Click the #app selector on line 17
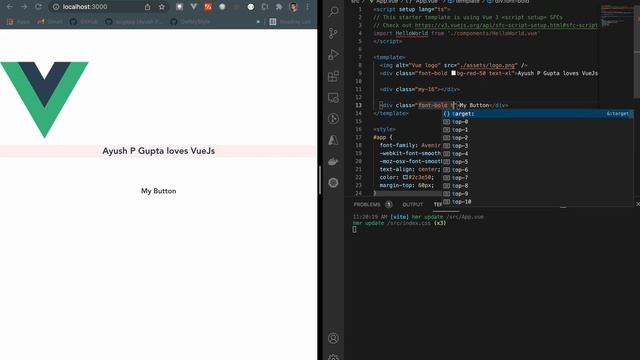Image resolution: width=640 pixels, height=360 pixels. click(x=380, y=138)
